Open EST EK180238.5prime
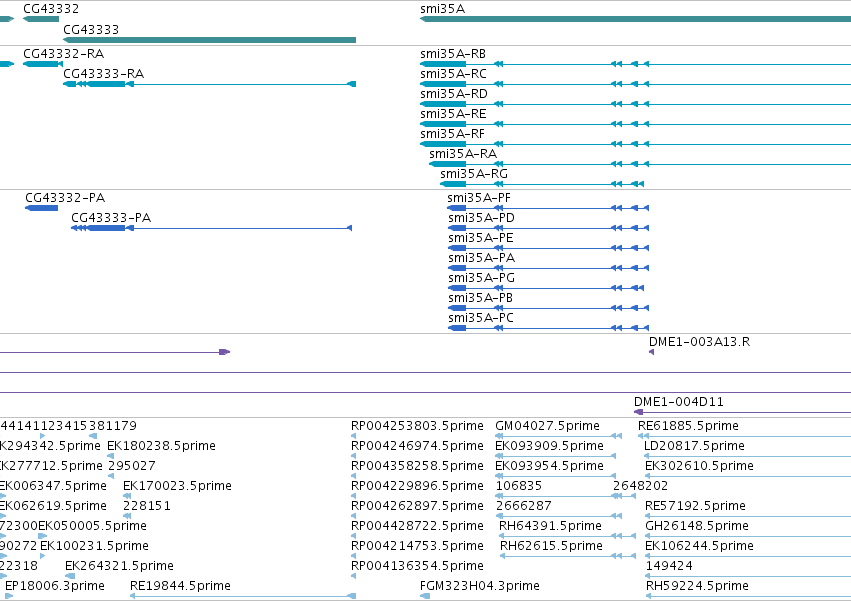 [161, 446]
